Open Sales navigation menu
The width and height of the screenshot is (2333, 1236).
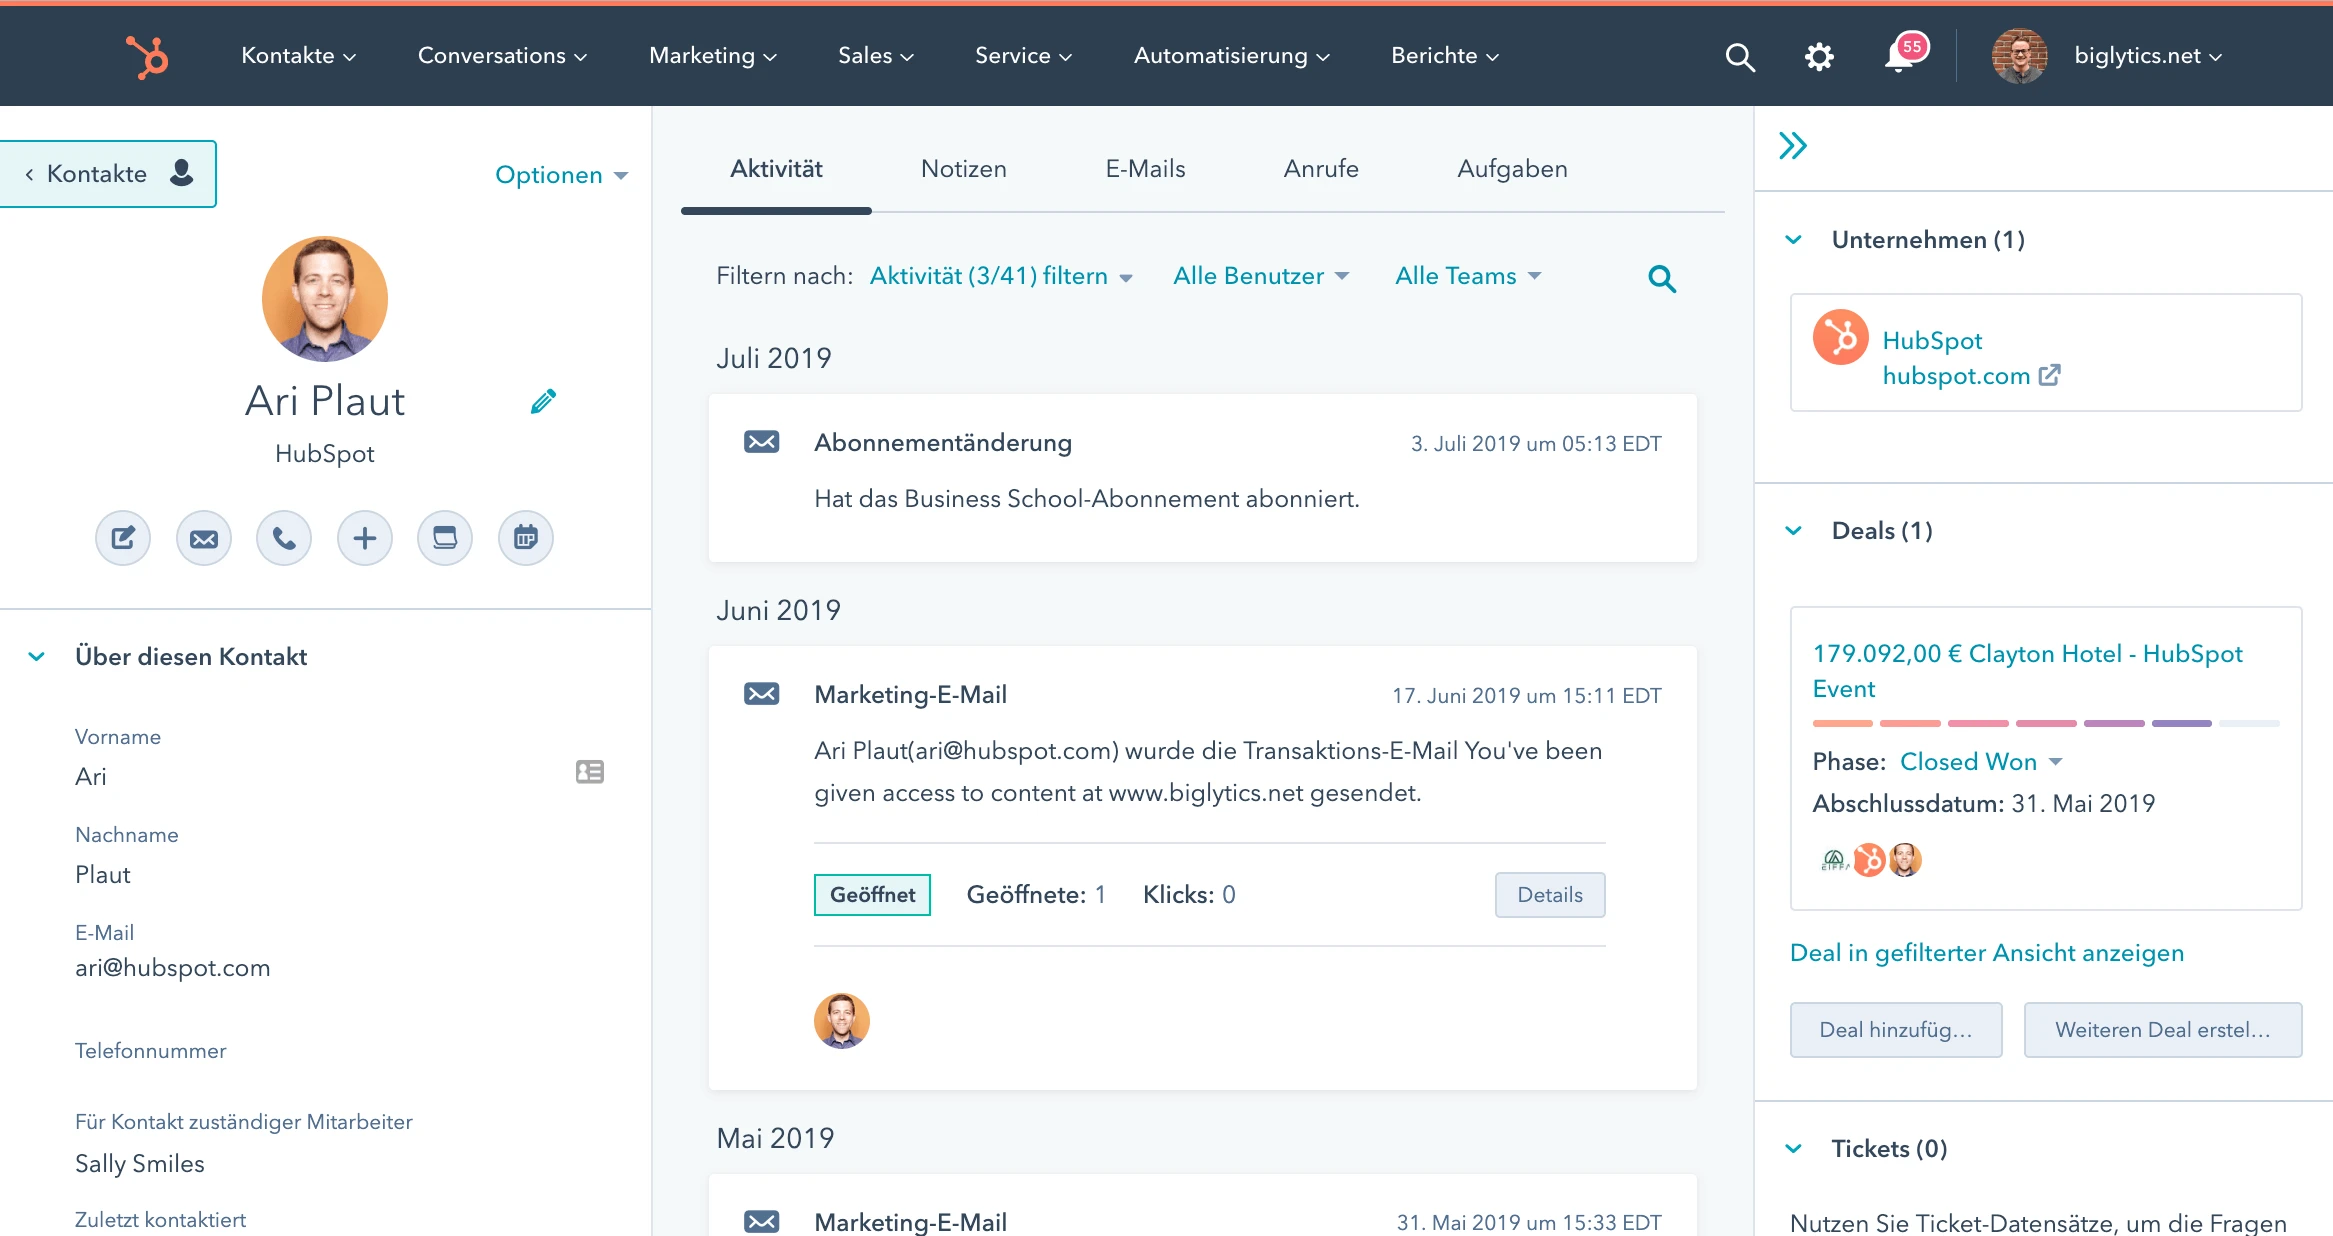(875, 56)
